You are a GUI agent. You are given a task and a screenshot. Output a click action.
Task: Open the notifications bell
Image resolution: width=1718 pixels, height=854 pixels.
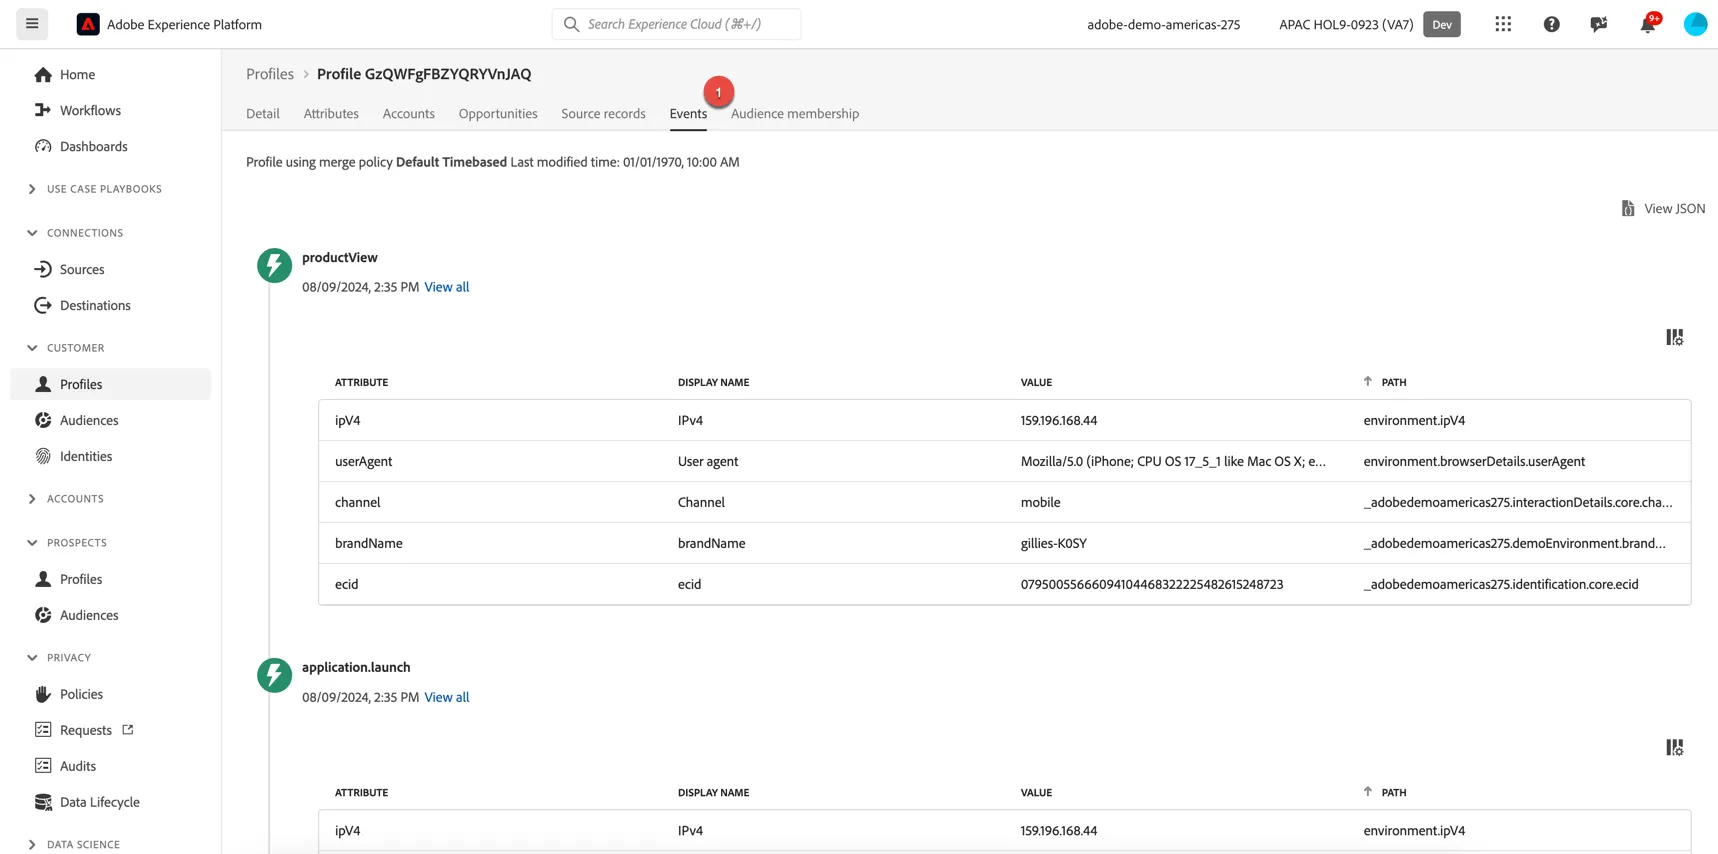pos(1647,24)
